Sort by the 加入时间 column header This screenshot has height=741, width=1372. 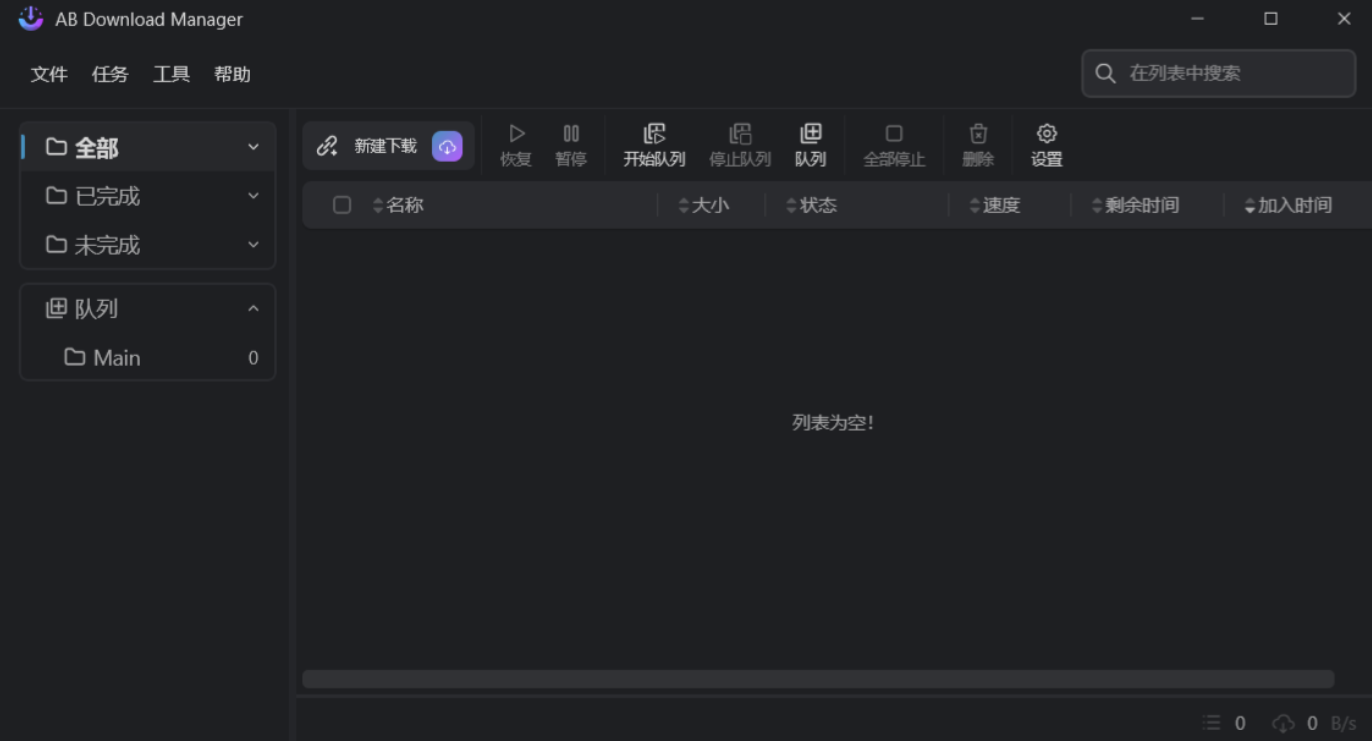pos(1288,205)
